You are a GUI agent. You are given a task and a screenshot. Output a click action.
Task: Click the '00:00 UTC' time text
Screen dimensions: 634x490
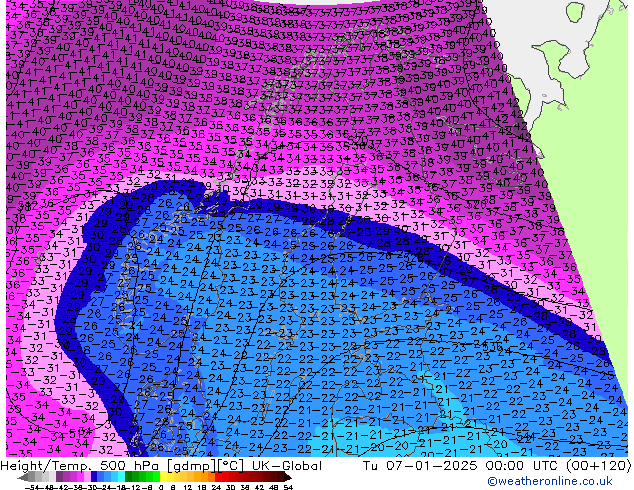(x=524, y=466)
